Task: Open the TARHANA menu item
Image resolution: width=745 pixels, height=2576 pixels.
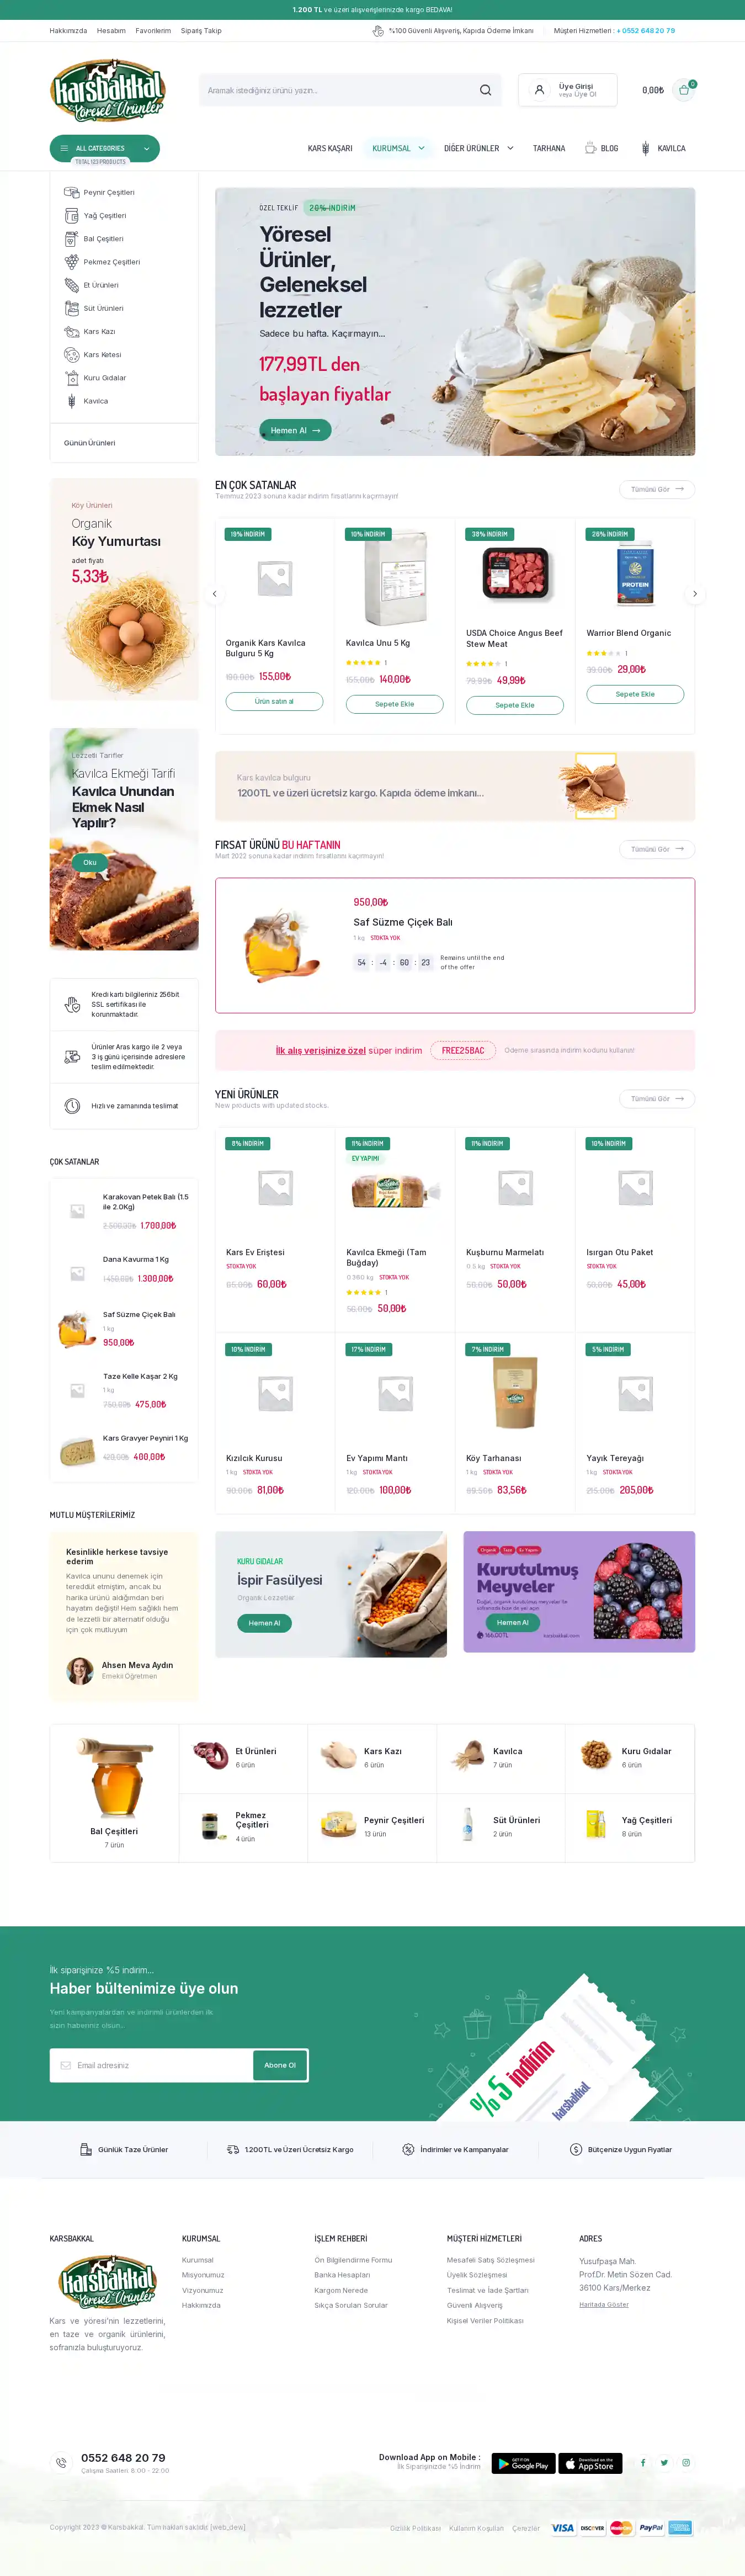Action: [x=549, y=148]
